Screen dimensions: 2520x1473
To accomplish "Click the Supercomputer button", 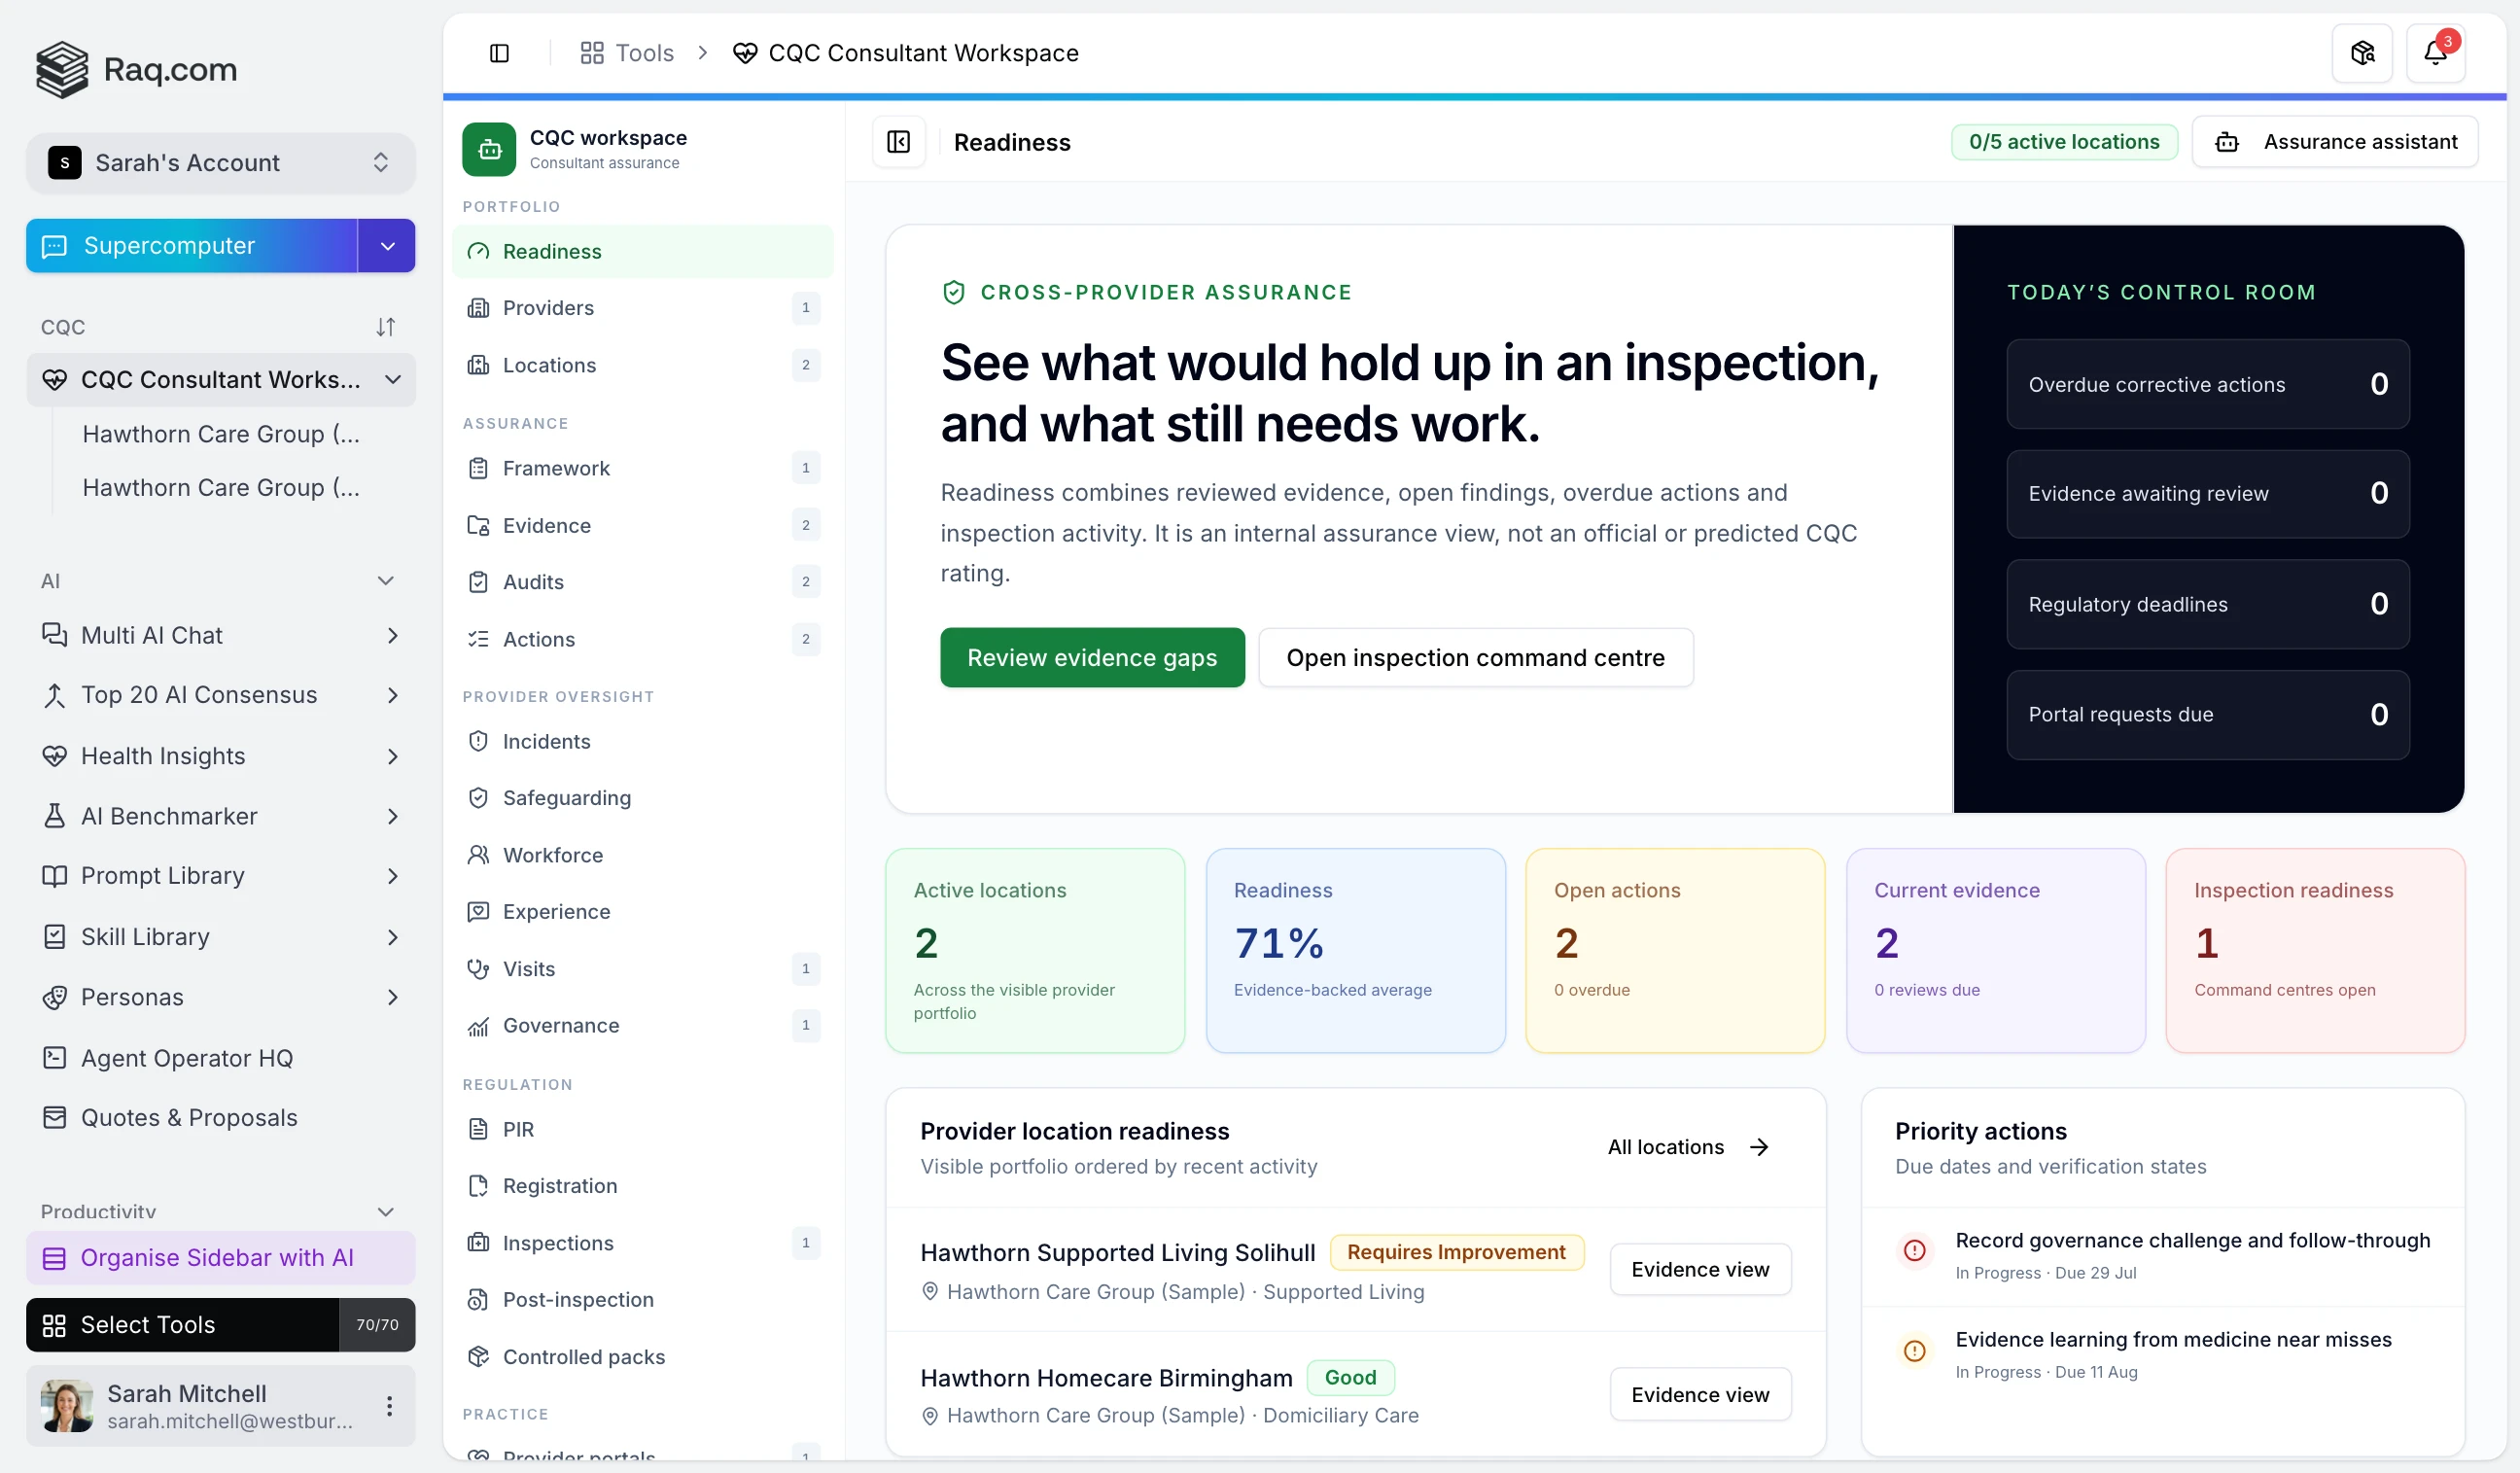I will [x=192, y=246].
